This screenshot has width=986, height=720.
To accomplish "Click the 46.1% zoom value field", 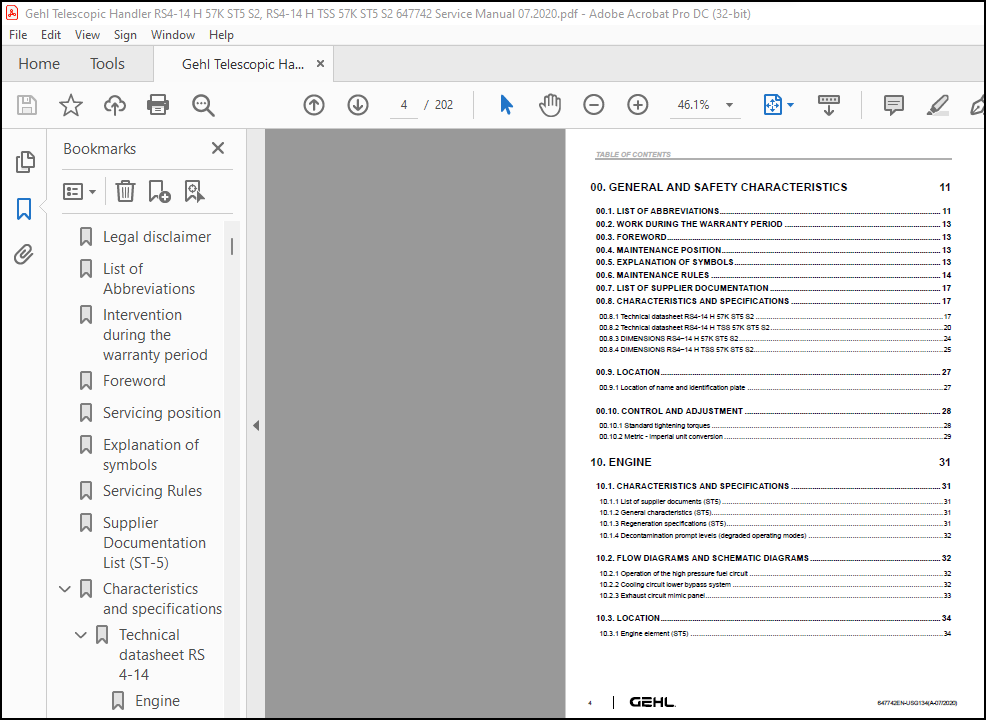I will [694, 105].
